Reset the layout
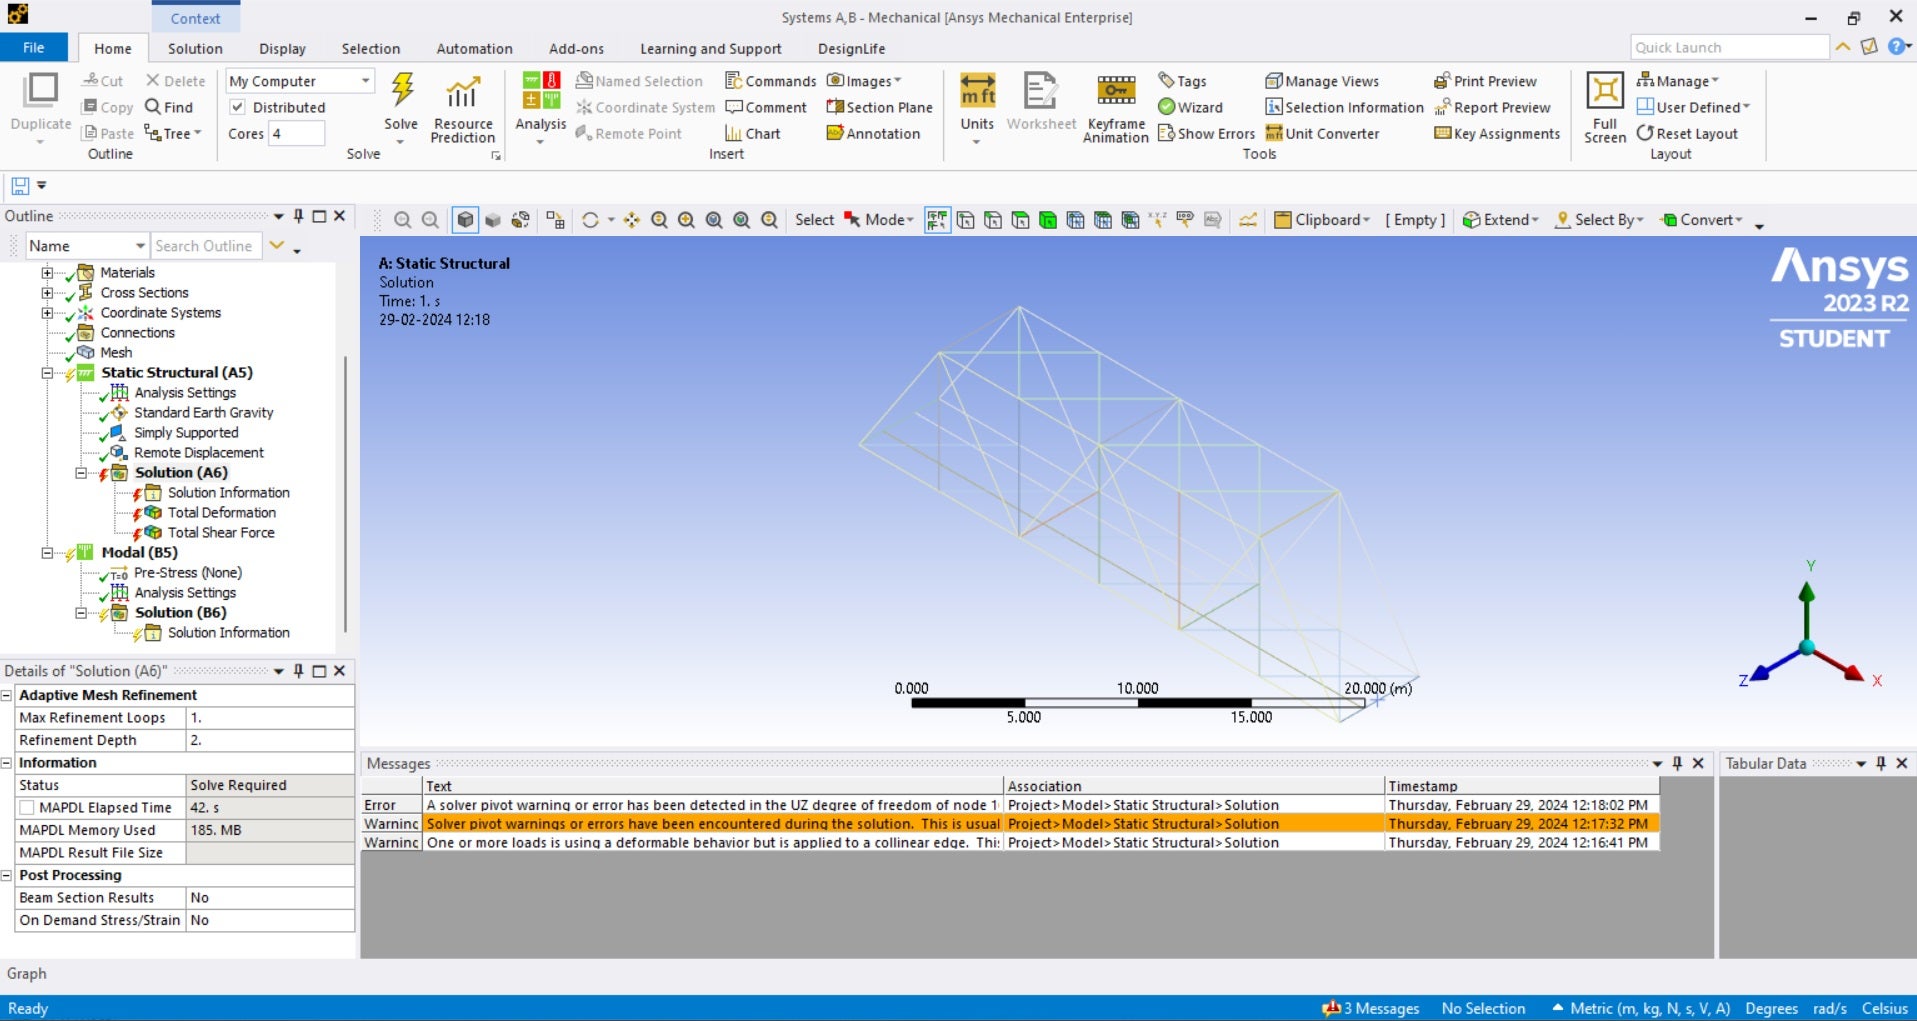1917x1021 pixels. coord(1687,133)
